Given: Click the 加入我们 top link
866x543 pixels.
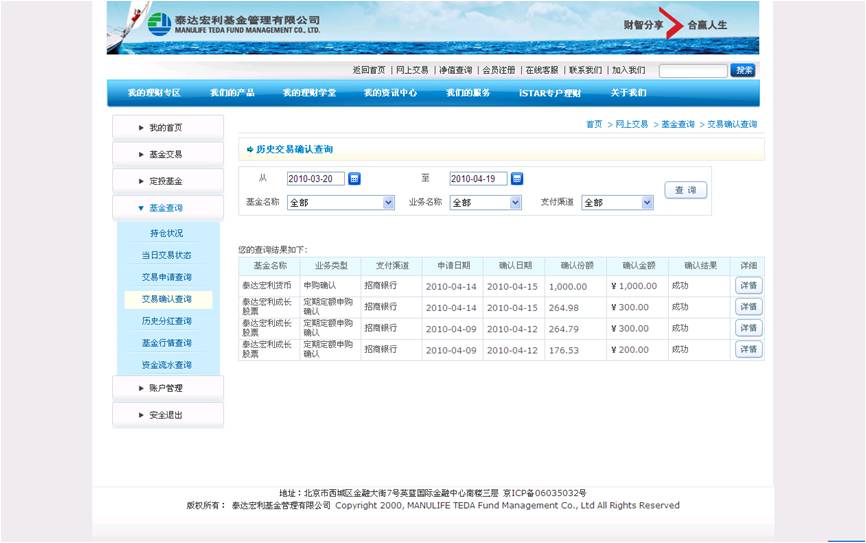Looking at the screenshot, I should coord(629,70).
